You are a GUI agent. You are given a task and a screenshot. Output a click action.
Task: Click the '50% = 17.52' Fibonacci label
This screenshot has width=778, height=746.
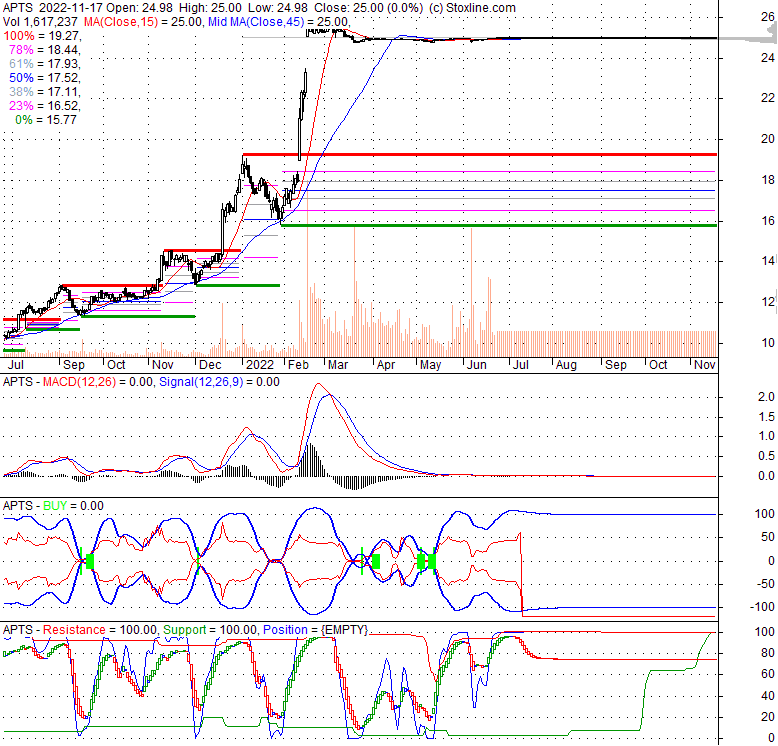(x=44, y=78)
